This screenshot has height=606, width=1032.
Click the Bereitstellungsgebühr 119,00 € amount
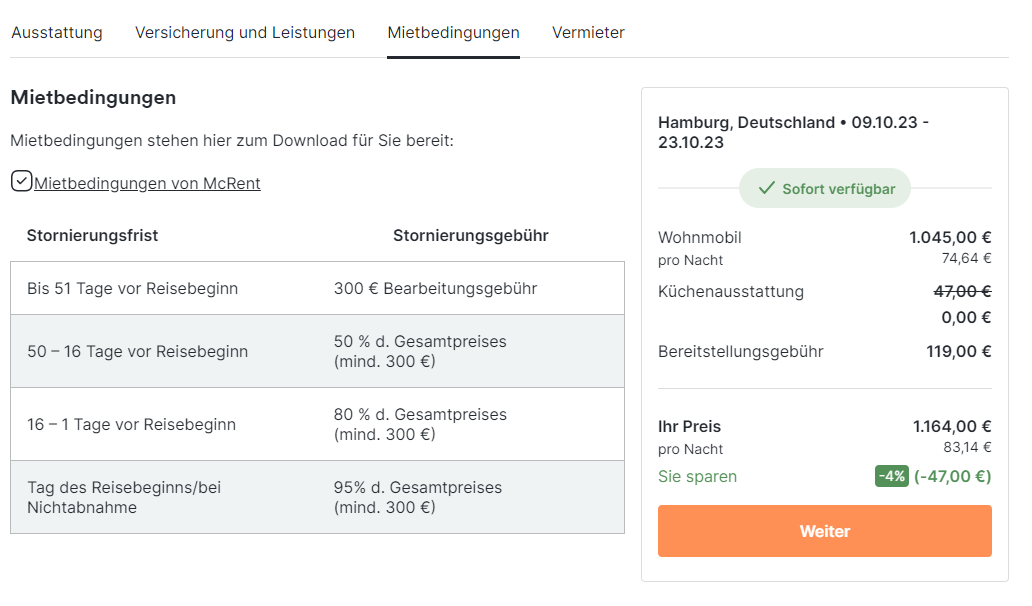click(x=958, y=352)
